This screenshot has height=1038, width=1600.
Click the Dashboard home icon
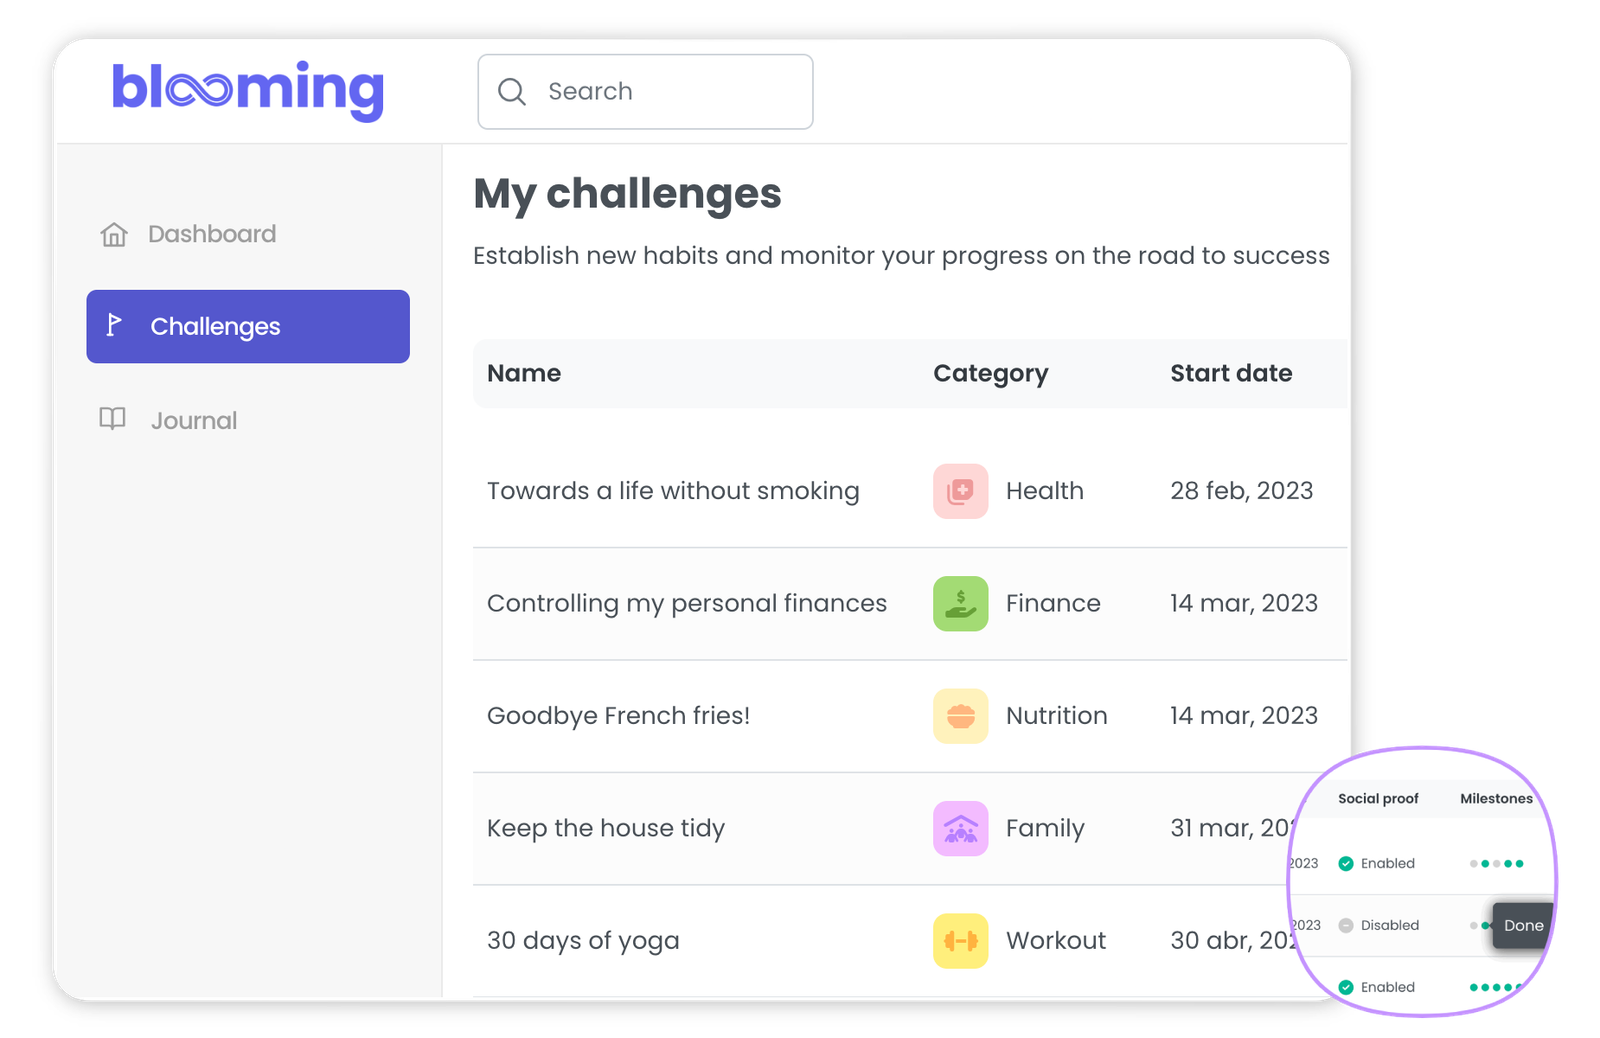[114, 234]
